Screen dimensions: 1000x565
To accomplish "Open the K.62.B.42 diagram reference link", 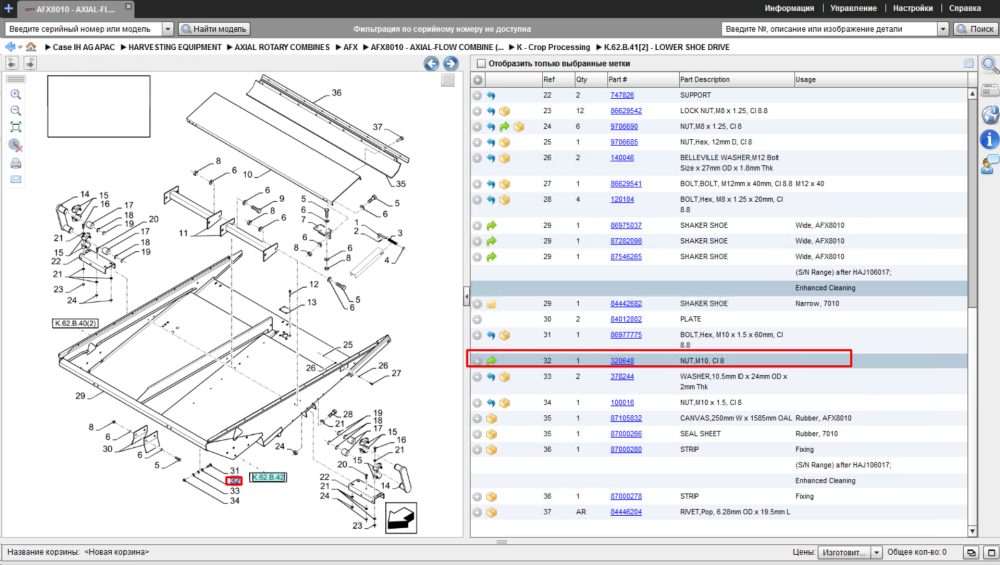I will (x=268, y=477).
